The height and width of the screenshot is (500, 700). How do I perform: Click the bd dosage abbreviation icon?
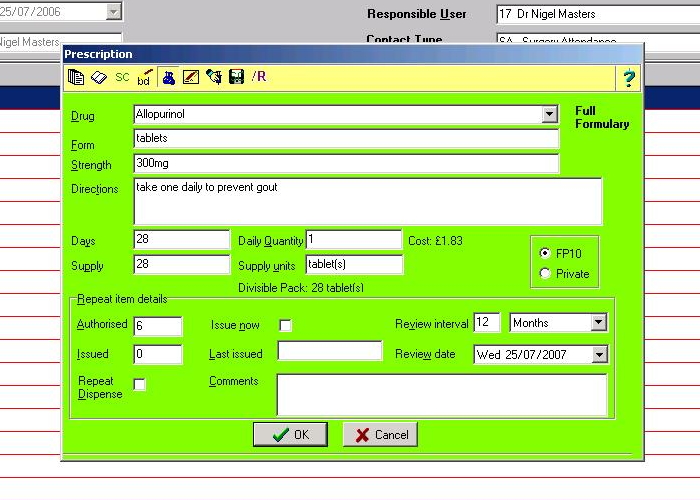point(145,78)
